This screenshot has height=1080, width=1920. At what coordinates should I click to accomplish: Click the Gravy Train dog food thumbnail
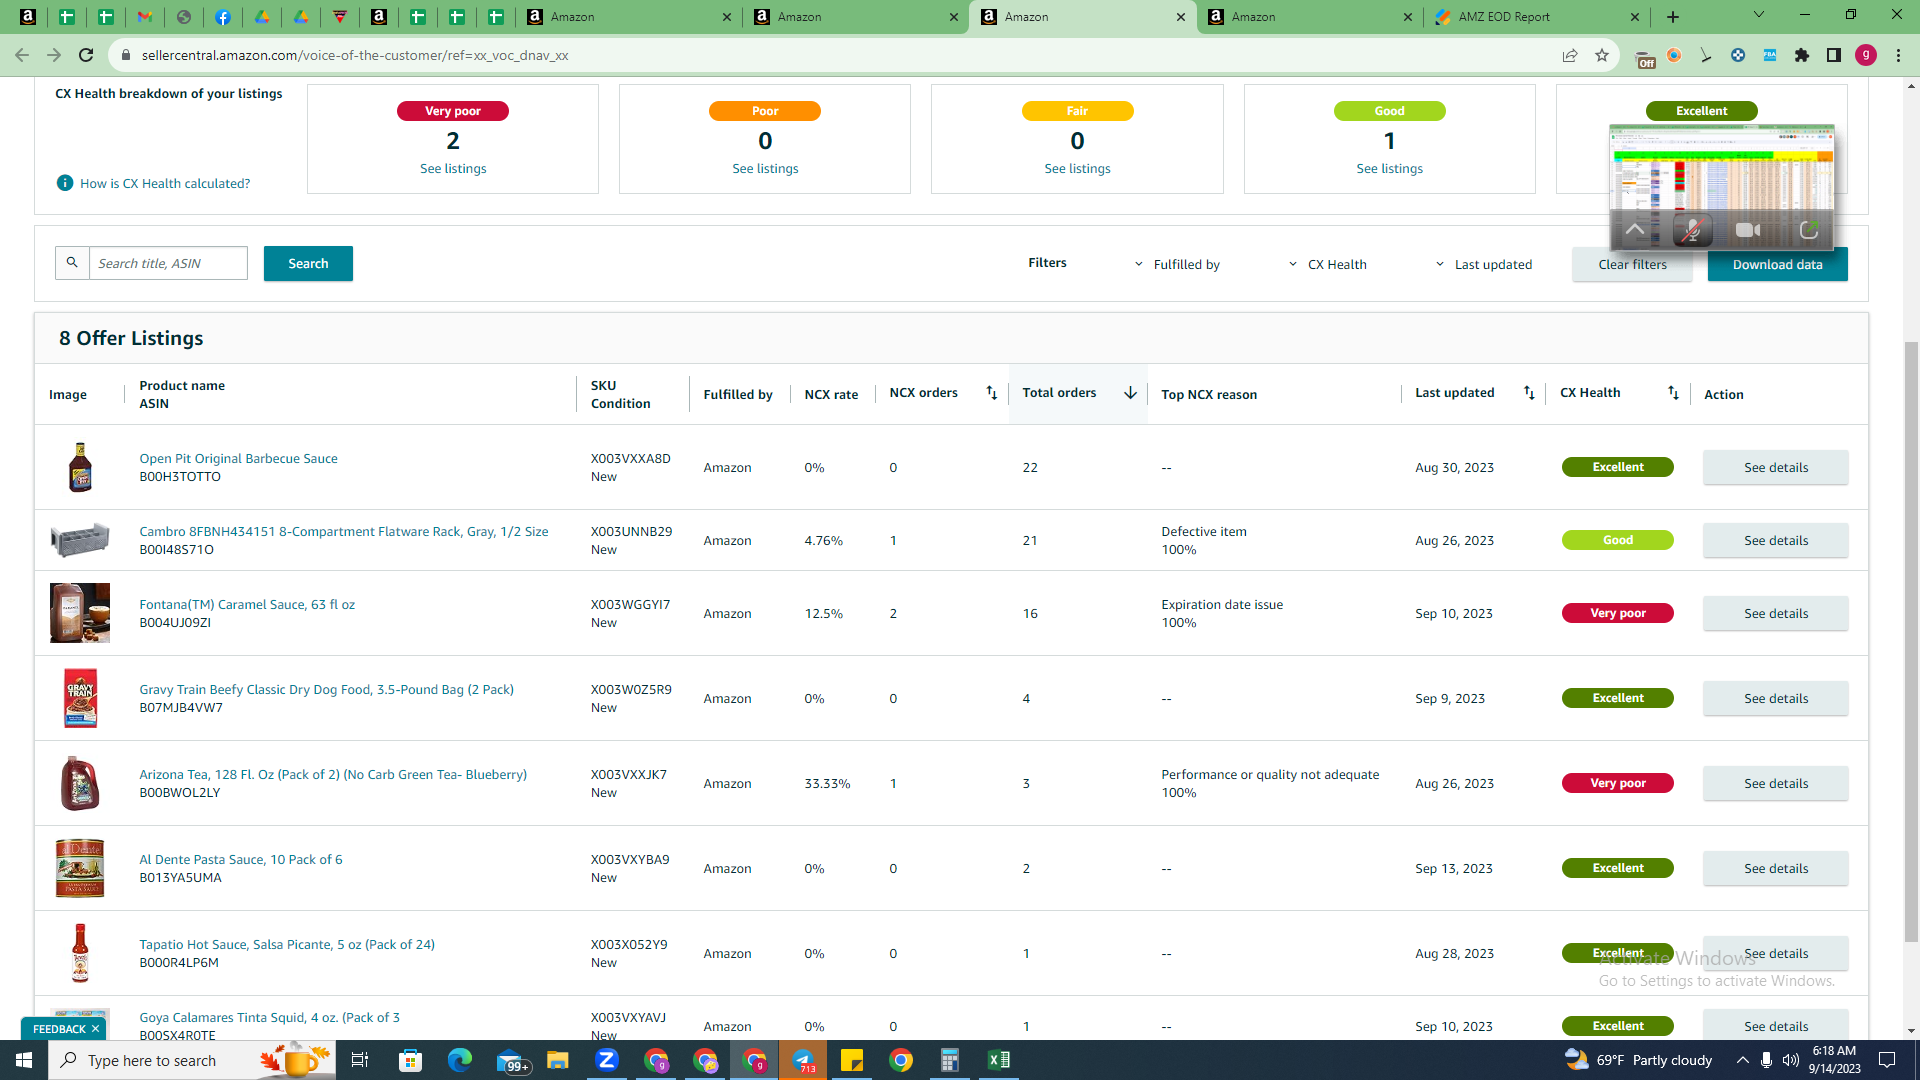[80, 698]
